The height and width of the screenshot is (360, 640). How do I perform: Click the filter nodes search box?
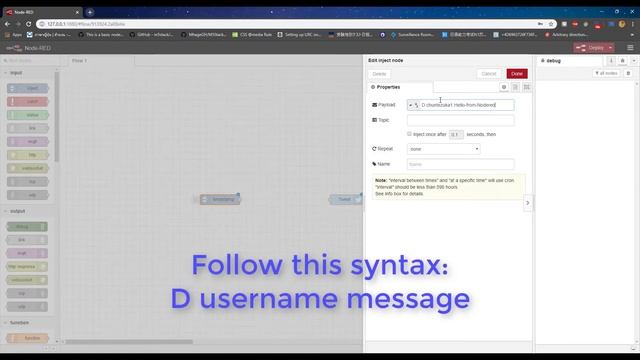coord(31,60)
